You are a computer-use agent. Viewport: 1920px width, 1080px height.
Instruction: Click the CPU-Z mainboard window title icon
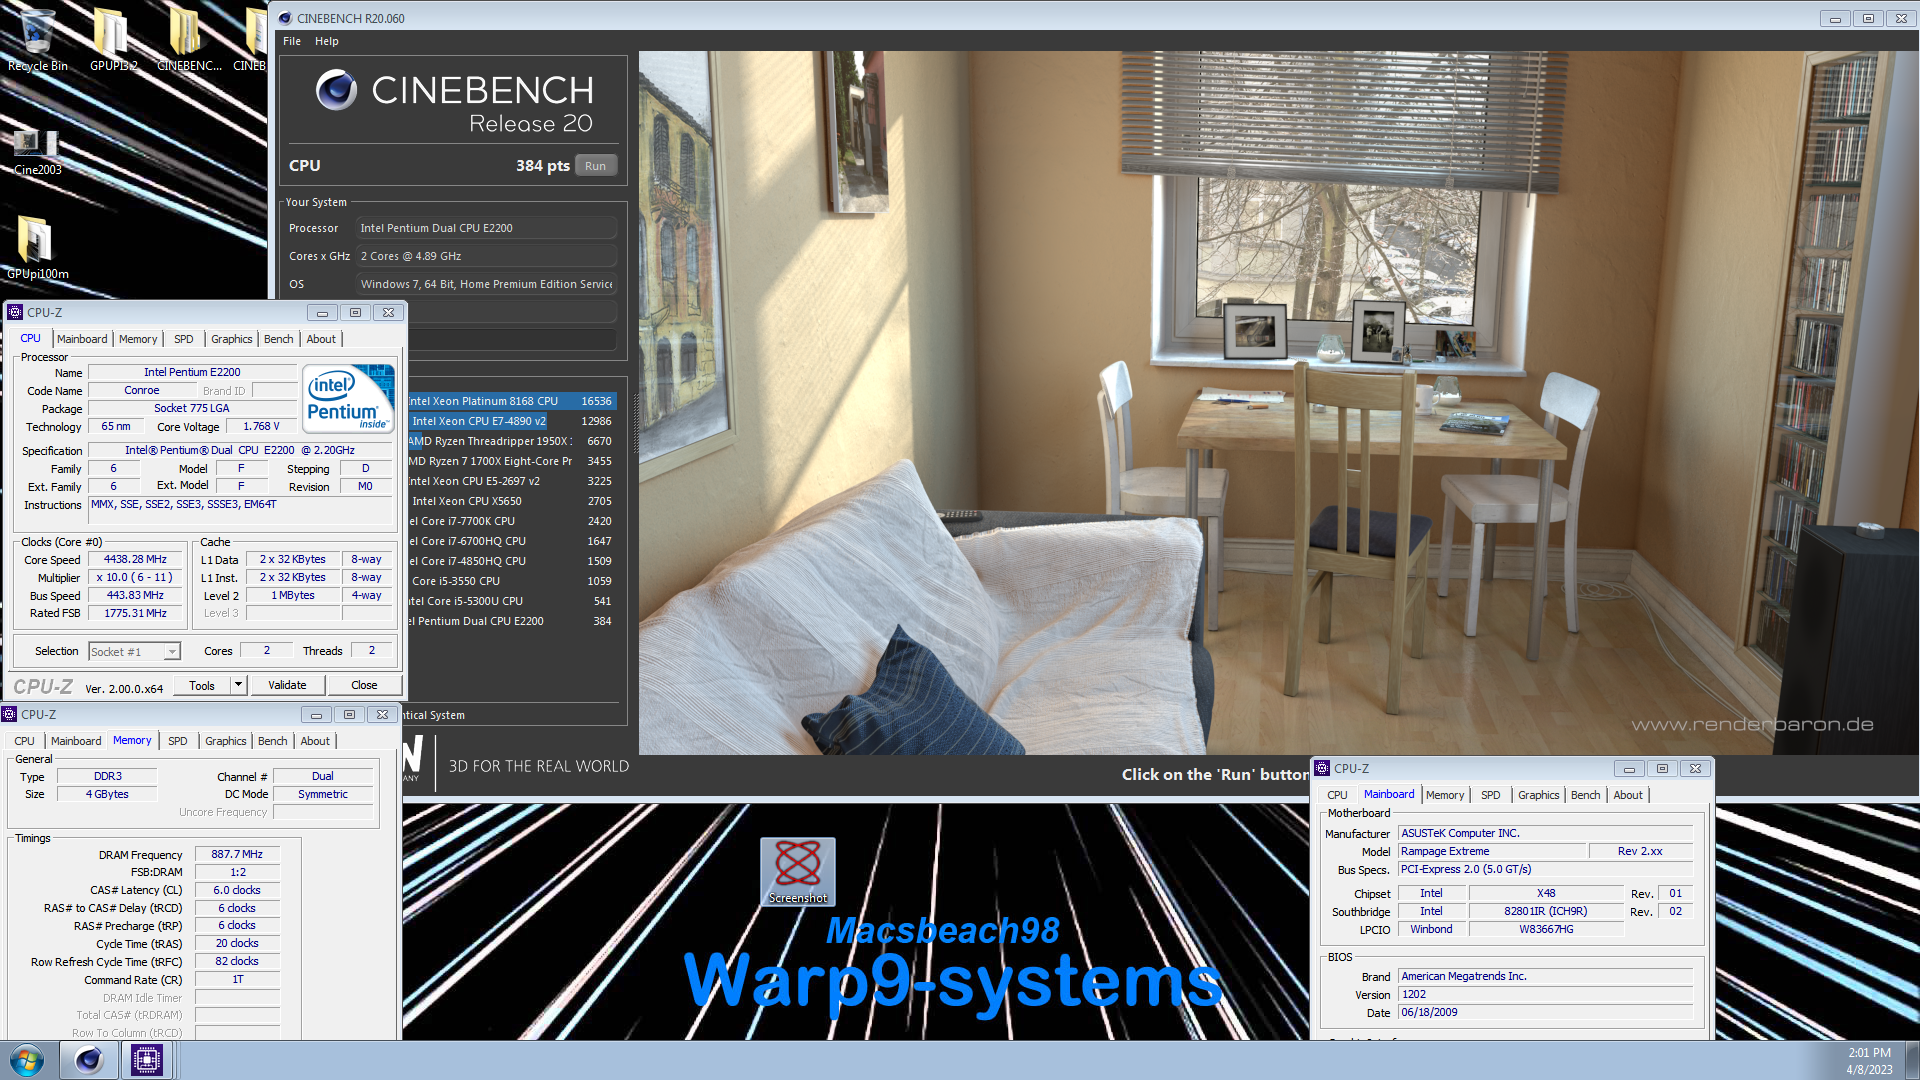pyautogui.click(x=1322, y=768)
